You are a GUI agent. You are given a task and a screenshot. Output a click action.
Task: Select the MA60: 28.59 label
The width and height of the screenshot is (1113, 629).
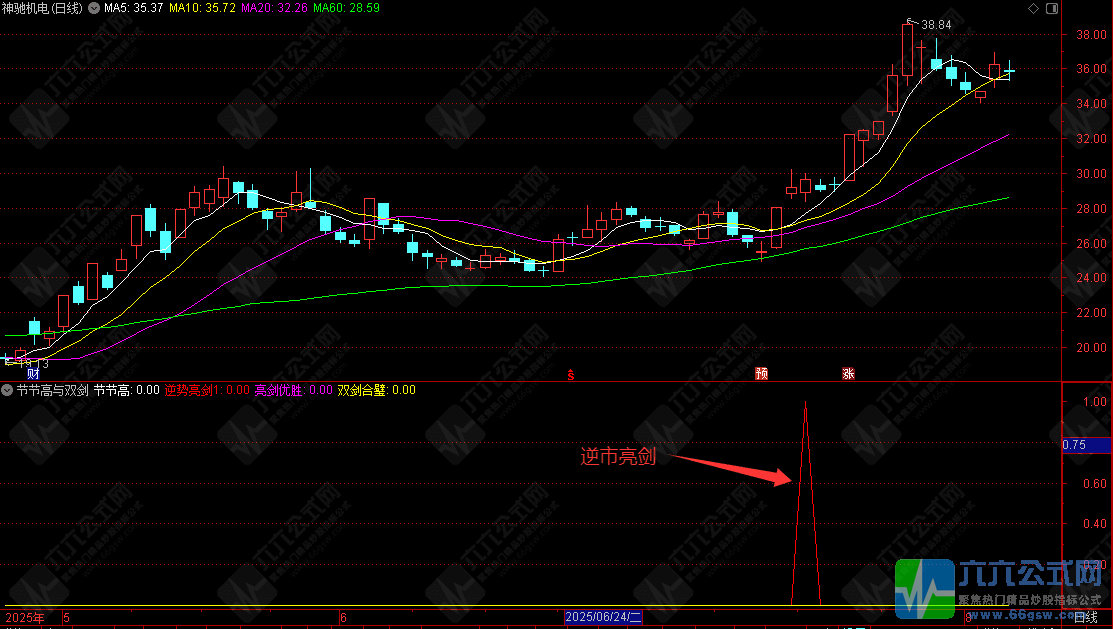pos(346,8)
